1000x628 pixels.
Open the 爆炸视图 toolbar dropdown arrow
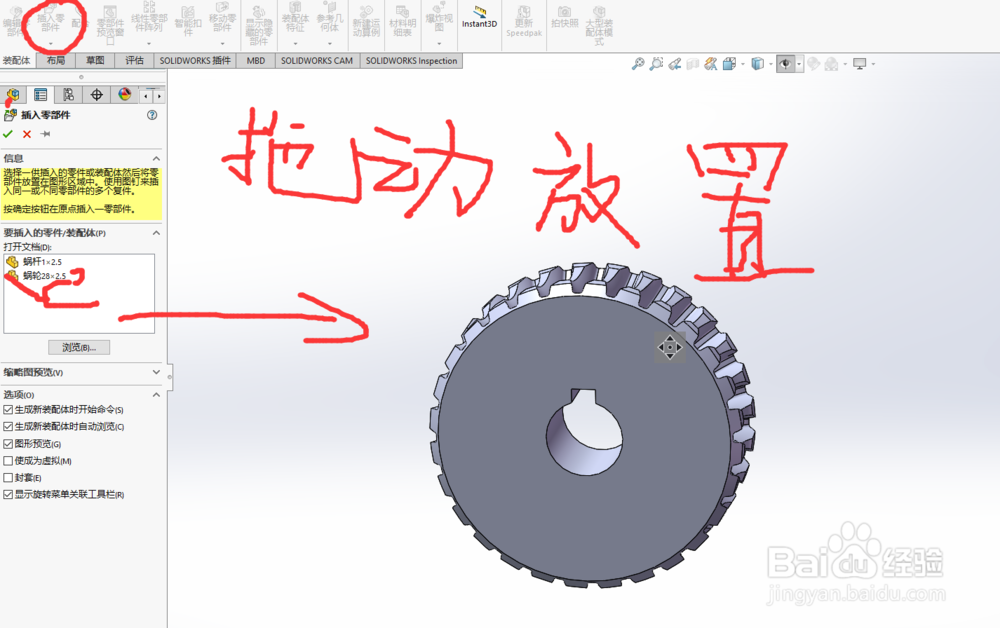point(439,43)
